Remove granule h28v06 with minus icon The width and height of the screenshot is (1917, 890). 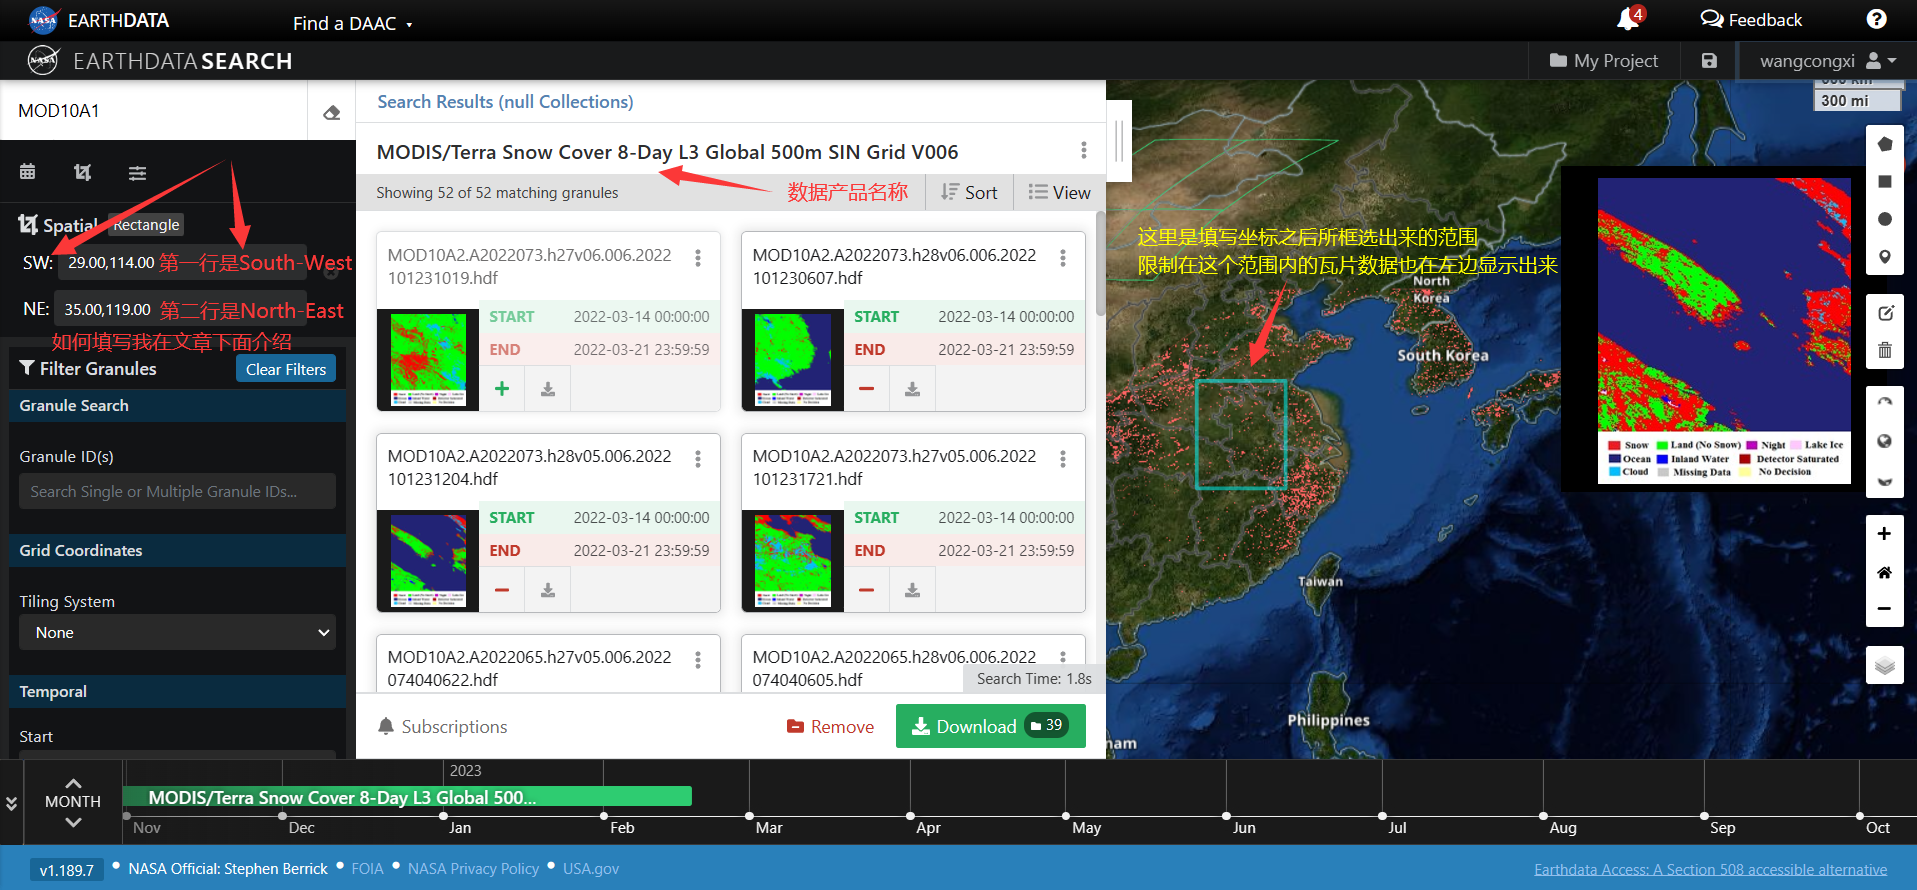click(867, 389)
